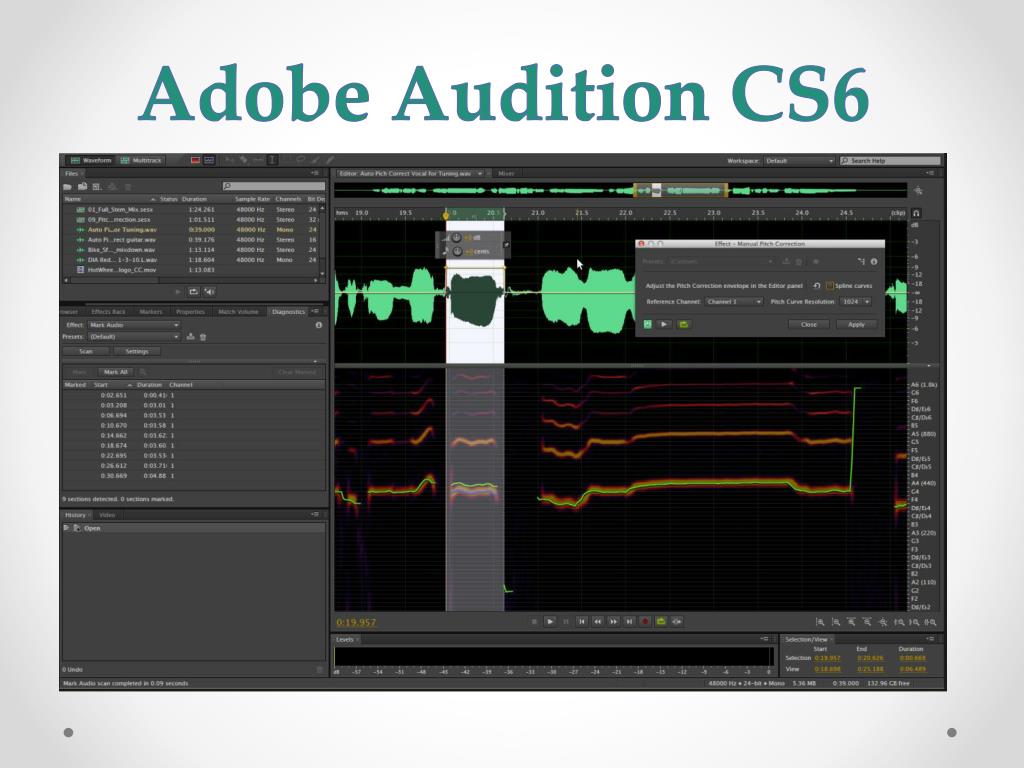Reset the pitch correction envelope
The height and width of the screenshot is (768, 1024).
(816, 286)
